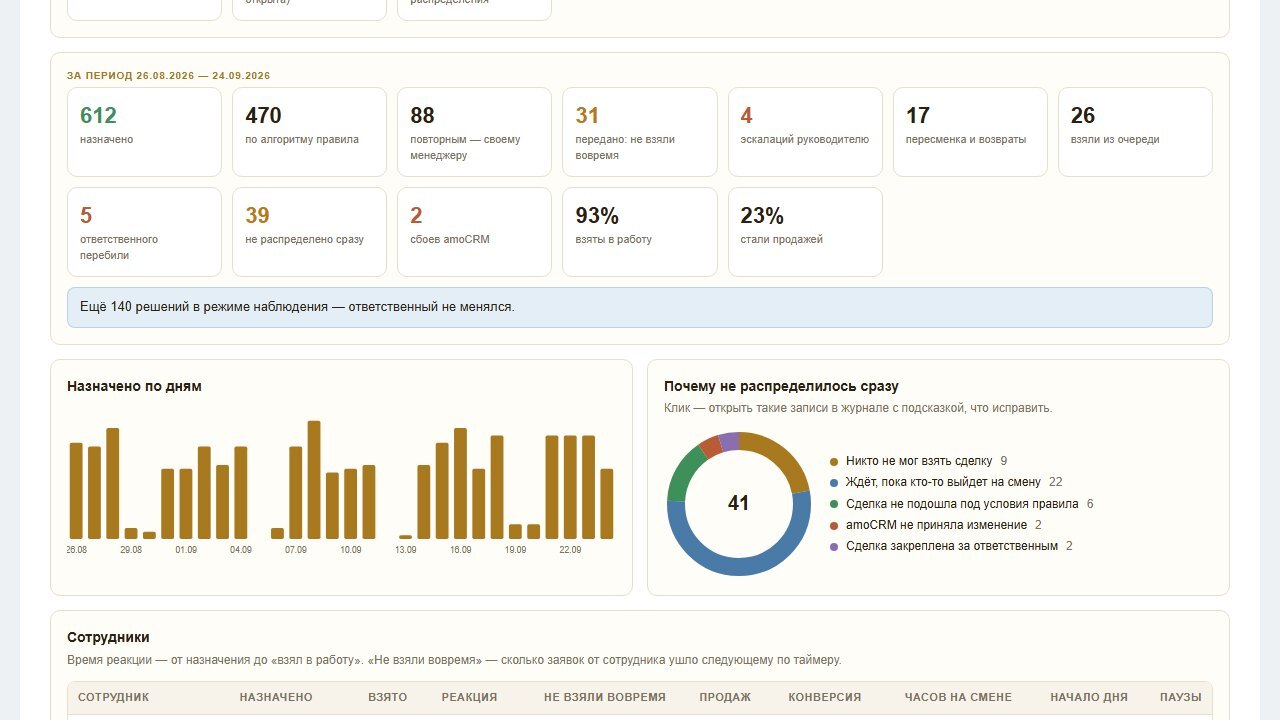Select legend item amoCRM не приняла изменение
1280x720 pixels.
[x=935, y=525]
